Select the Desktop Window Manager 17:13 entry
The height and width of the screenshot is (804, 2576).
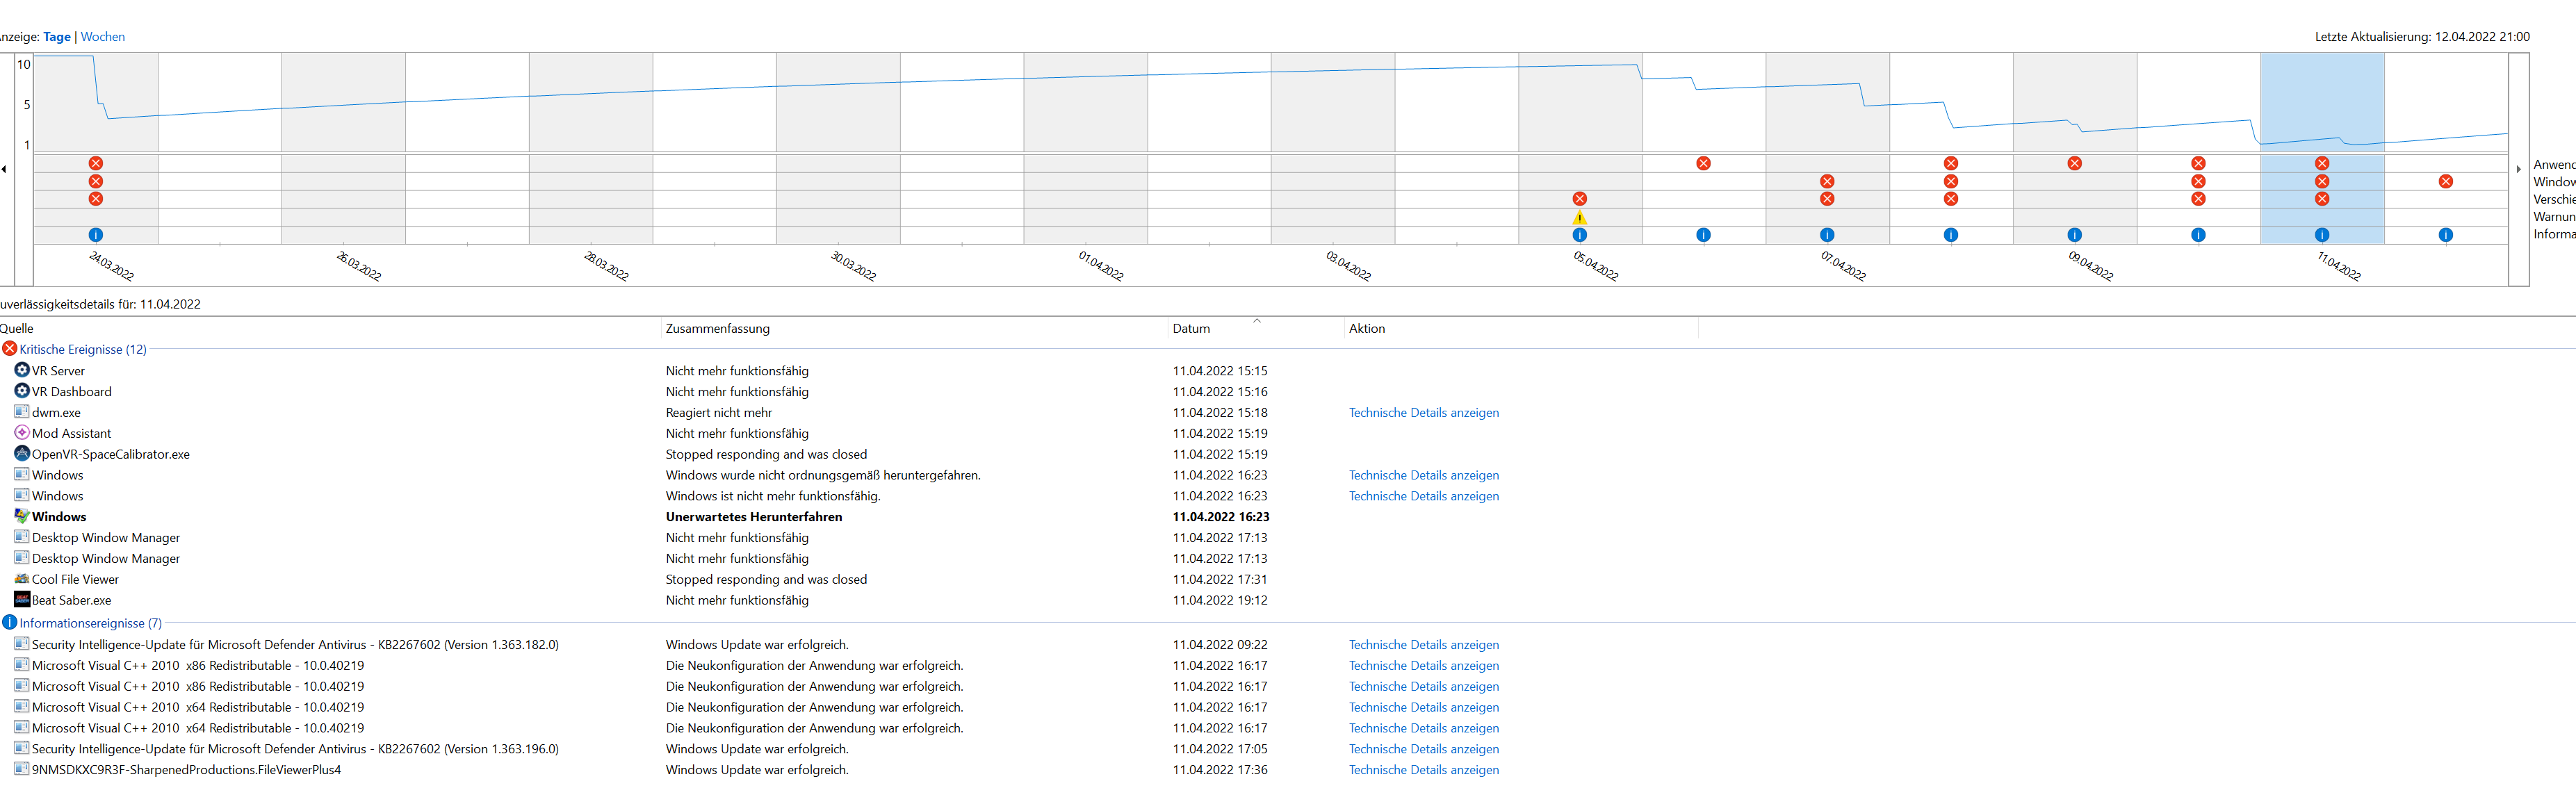click(x=105, y=538)
